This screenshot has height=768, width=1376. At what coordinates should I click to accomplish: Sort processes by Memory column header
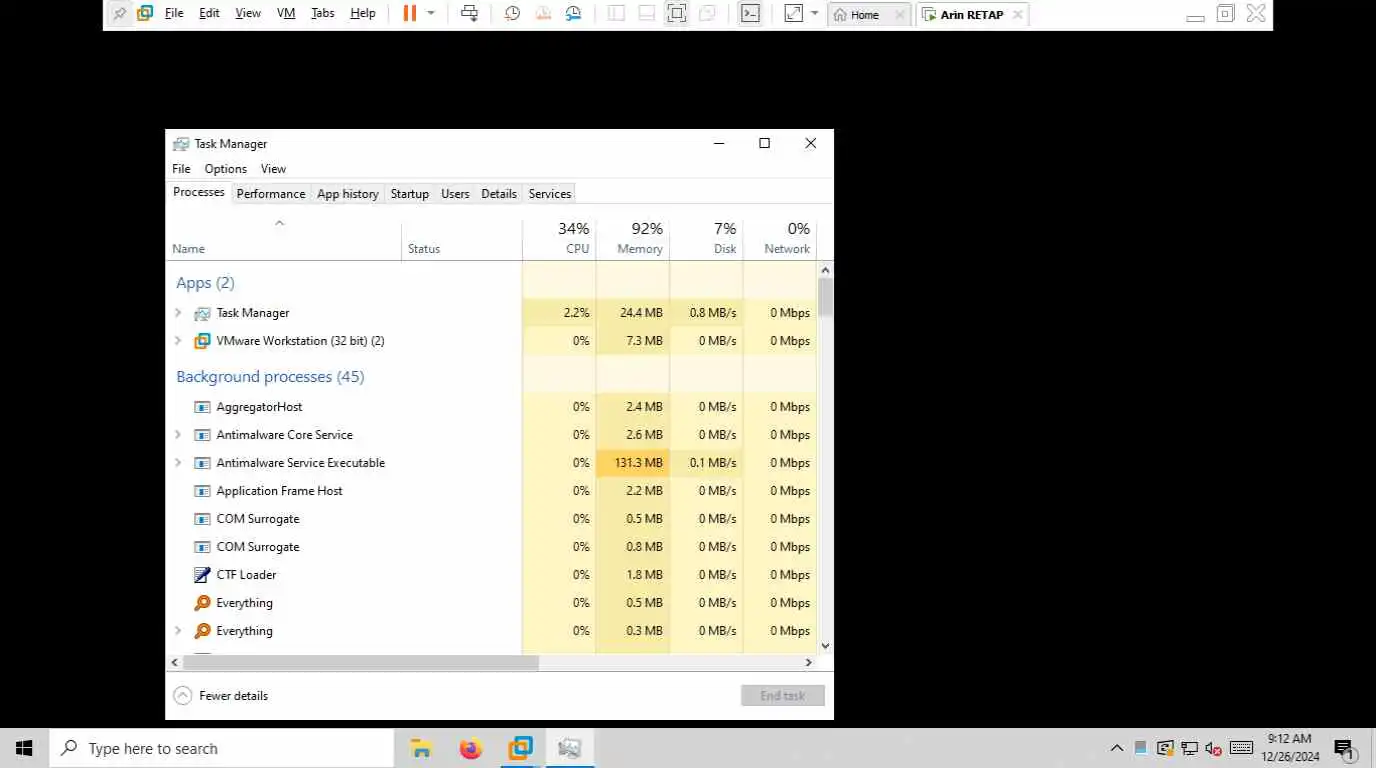tap(633, 238)
